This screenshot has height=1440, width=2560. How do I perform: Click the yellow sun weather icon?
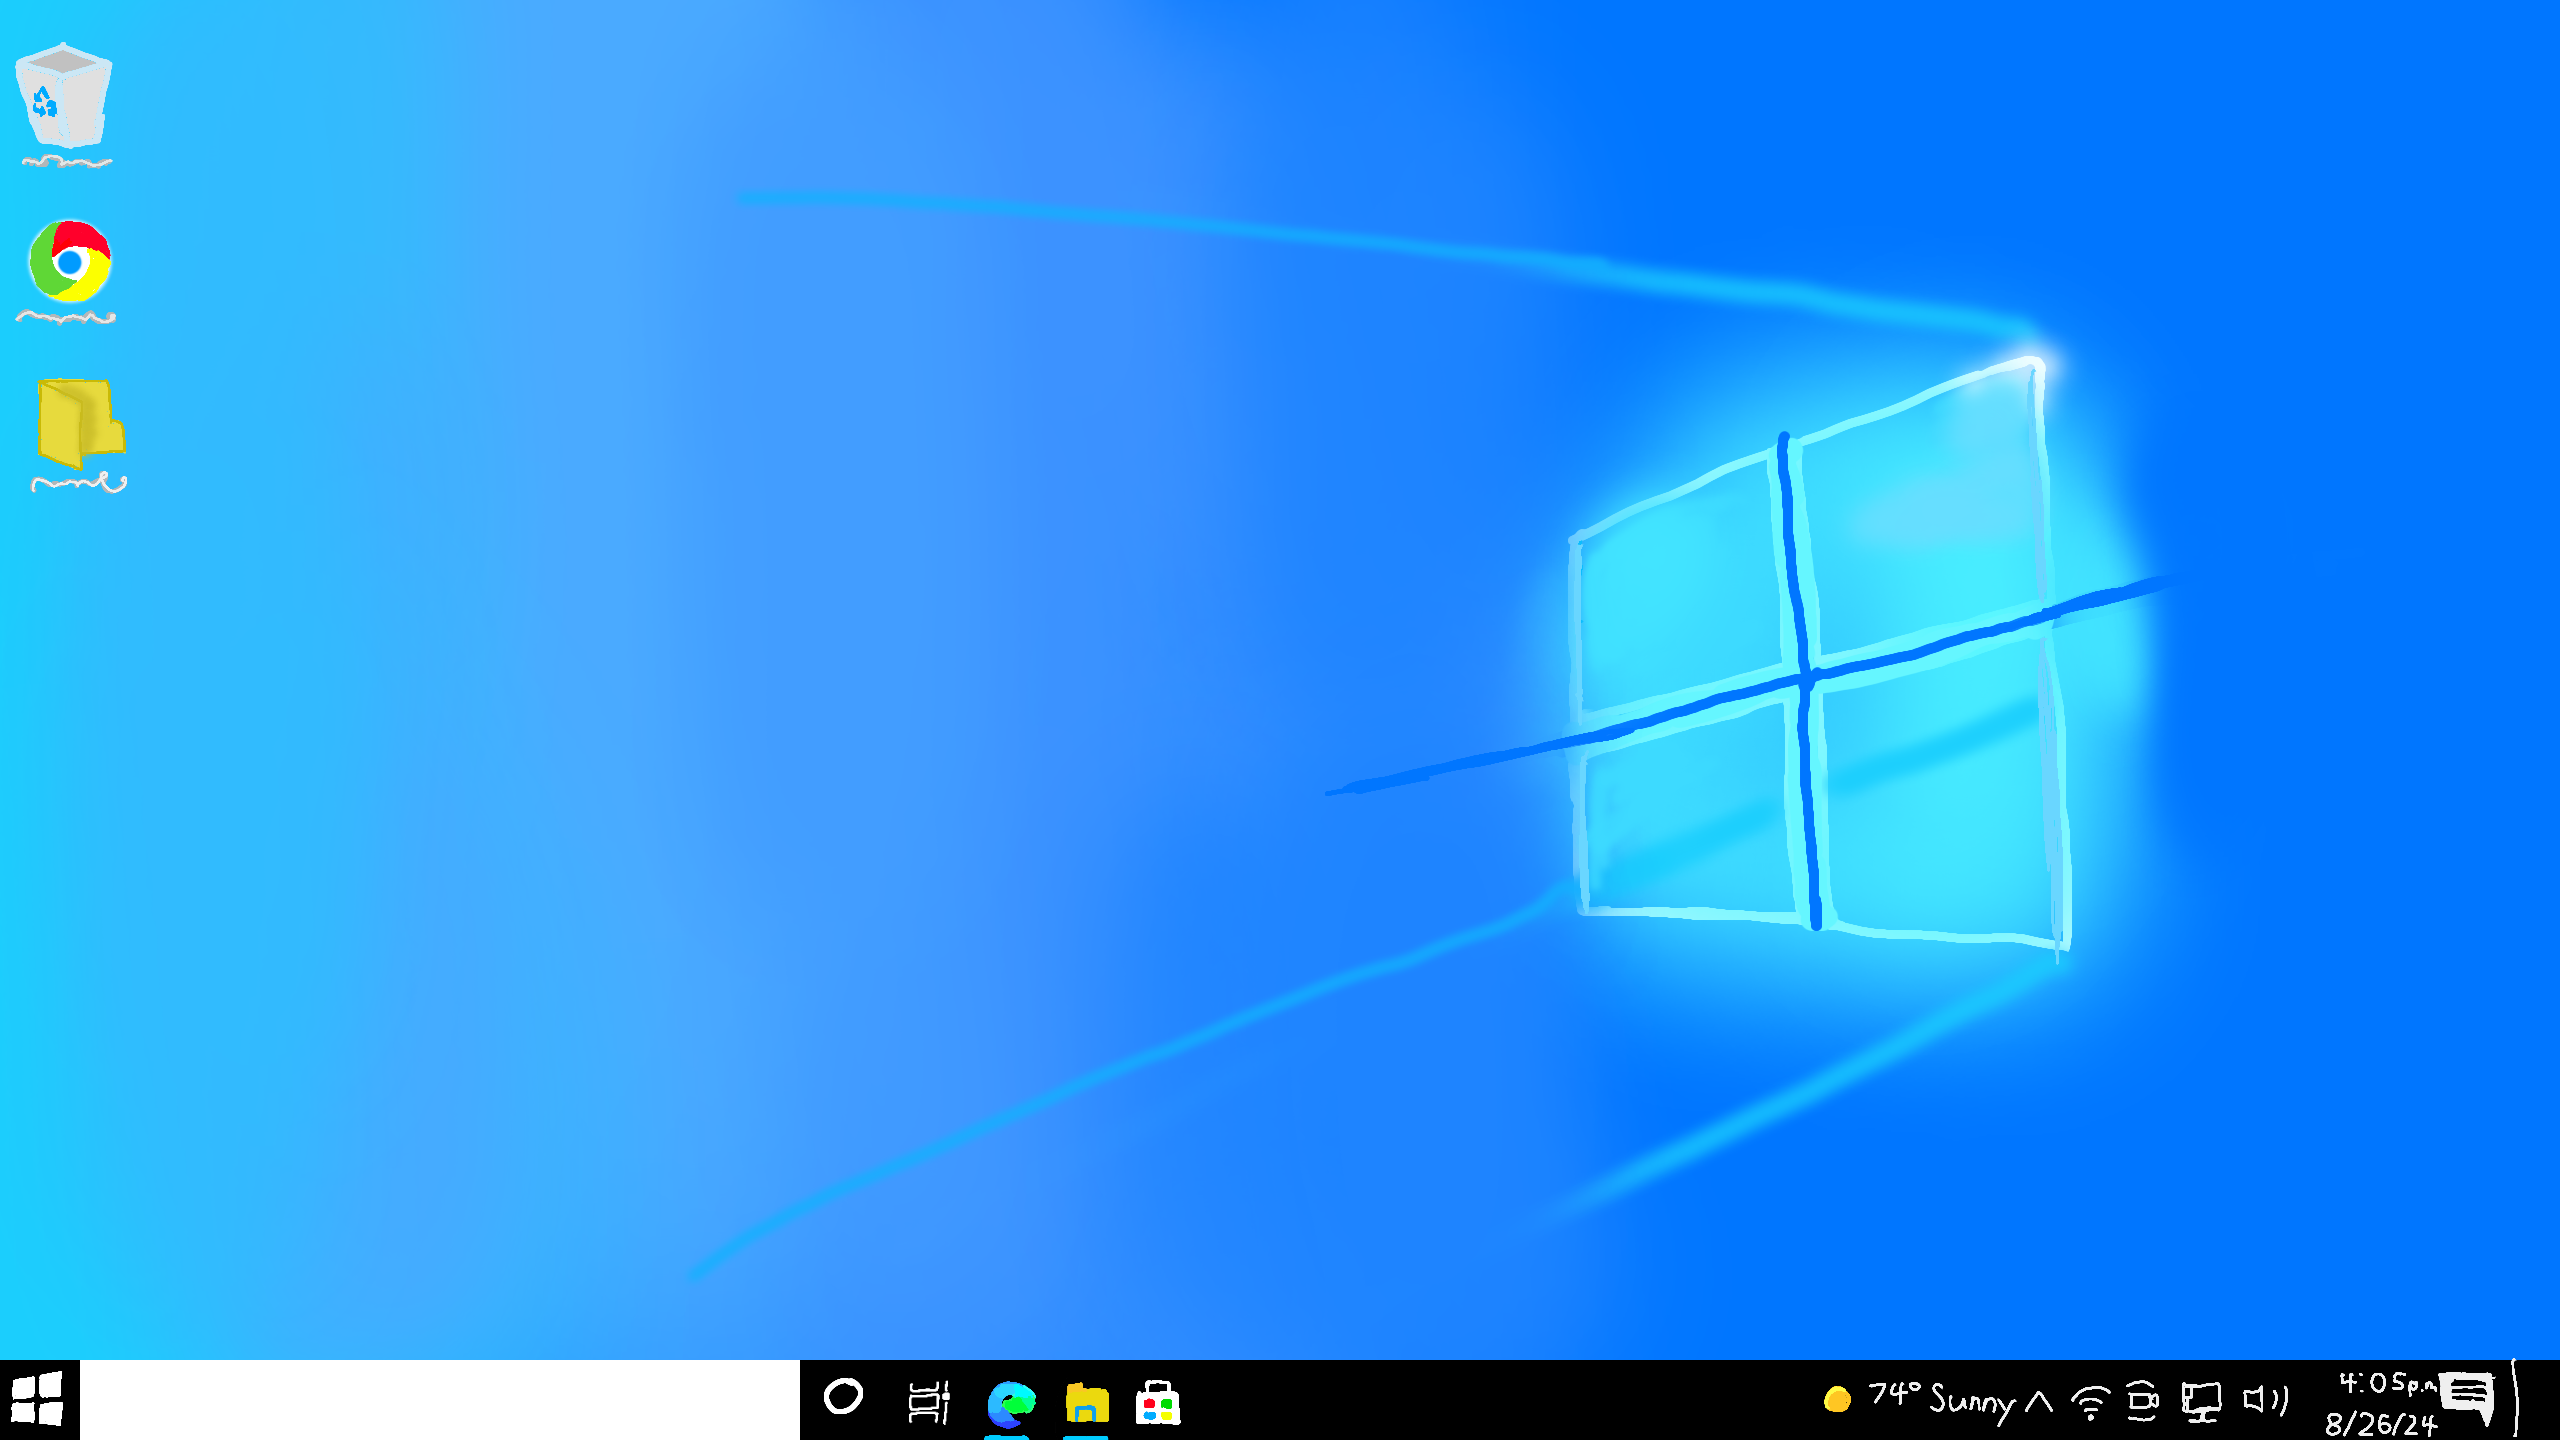(1837, 1399)
